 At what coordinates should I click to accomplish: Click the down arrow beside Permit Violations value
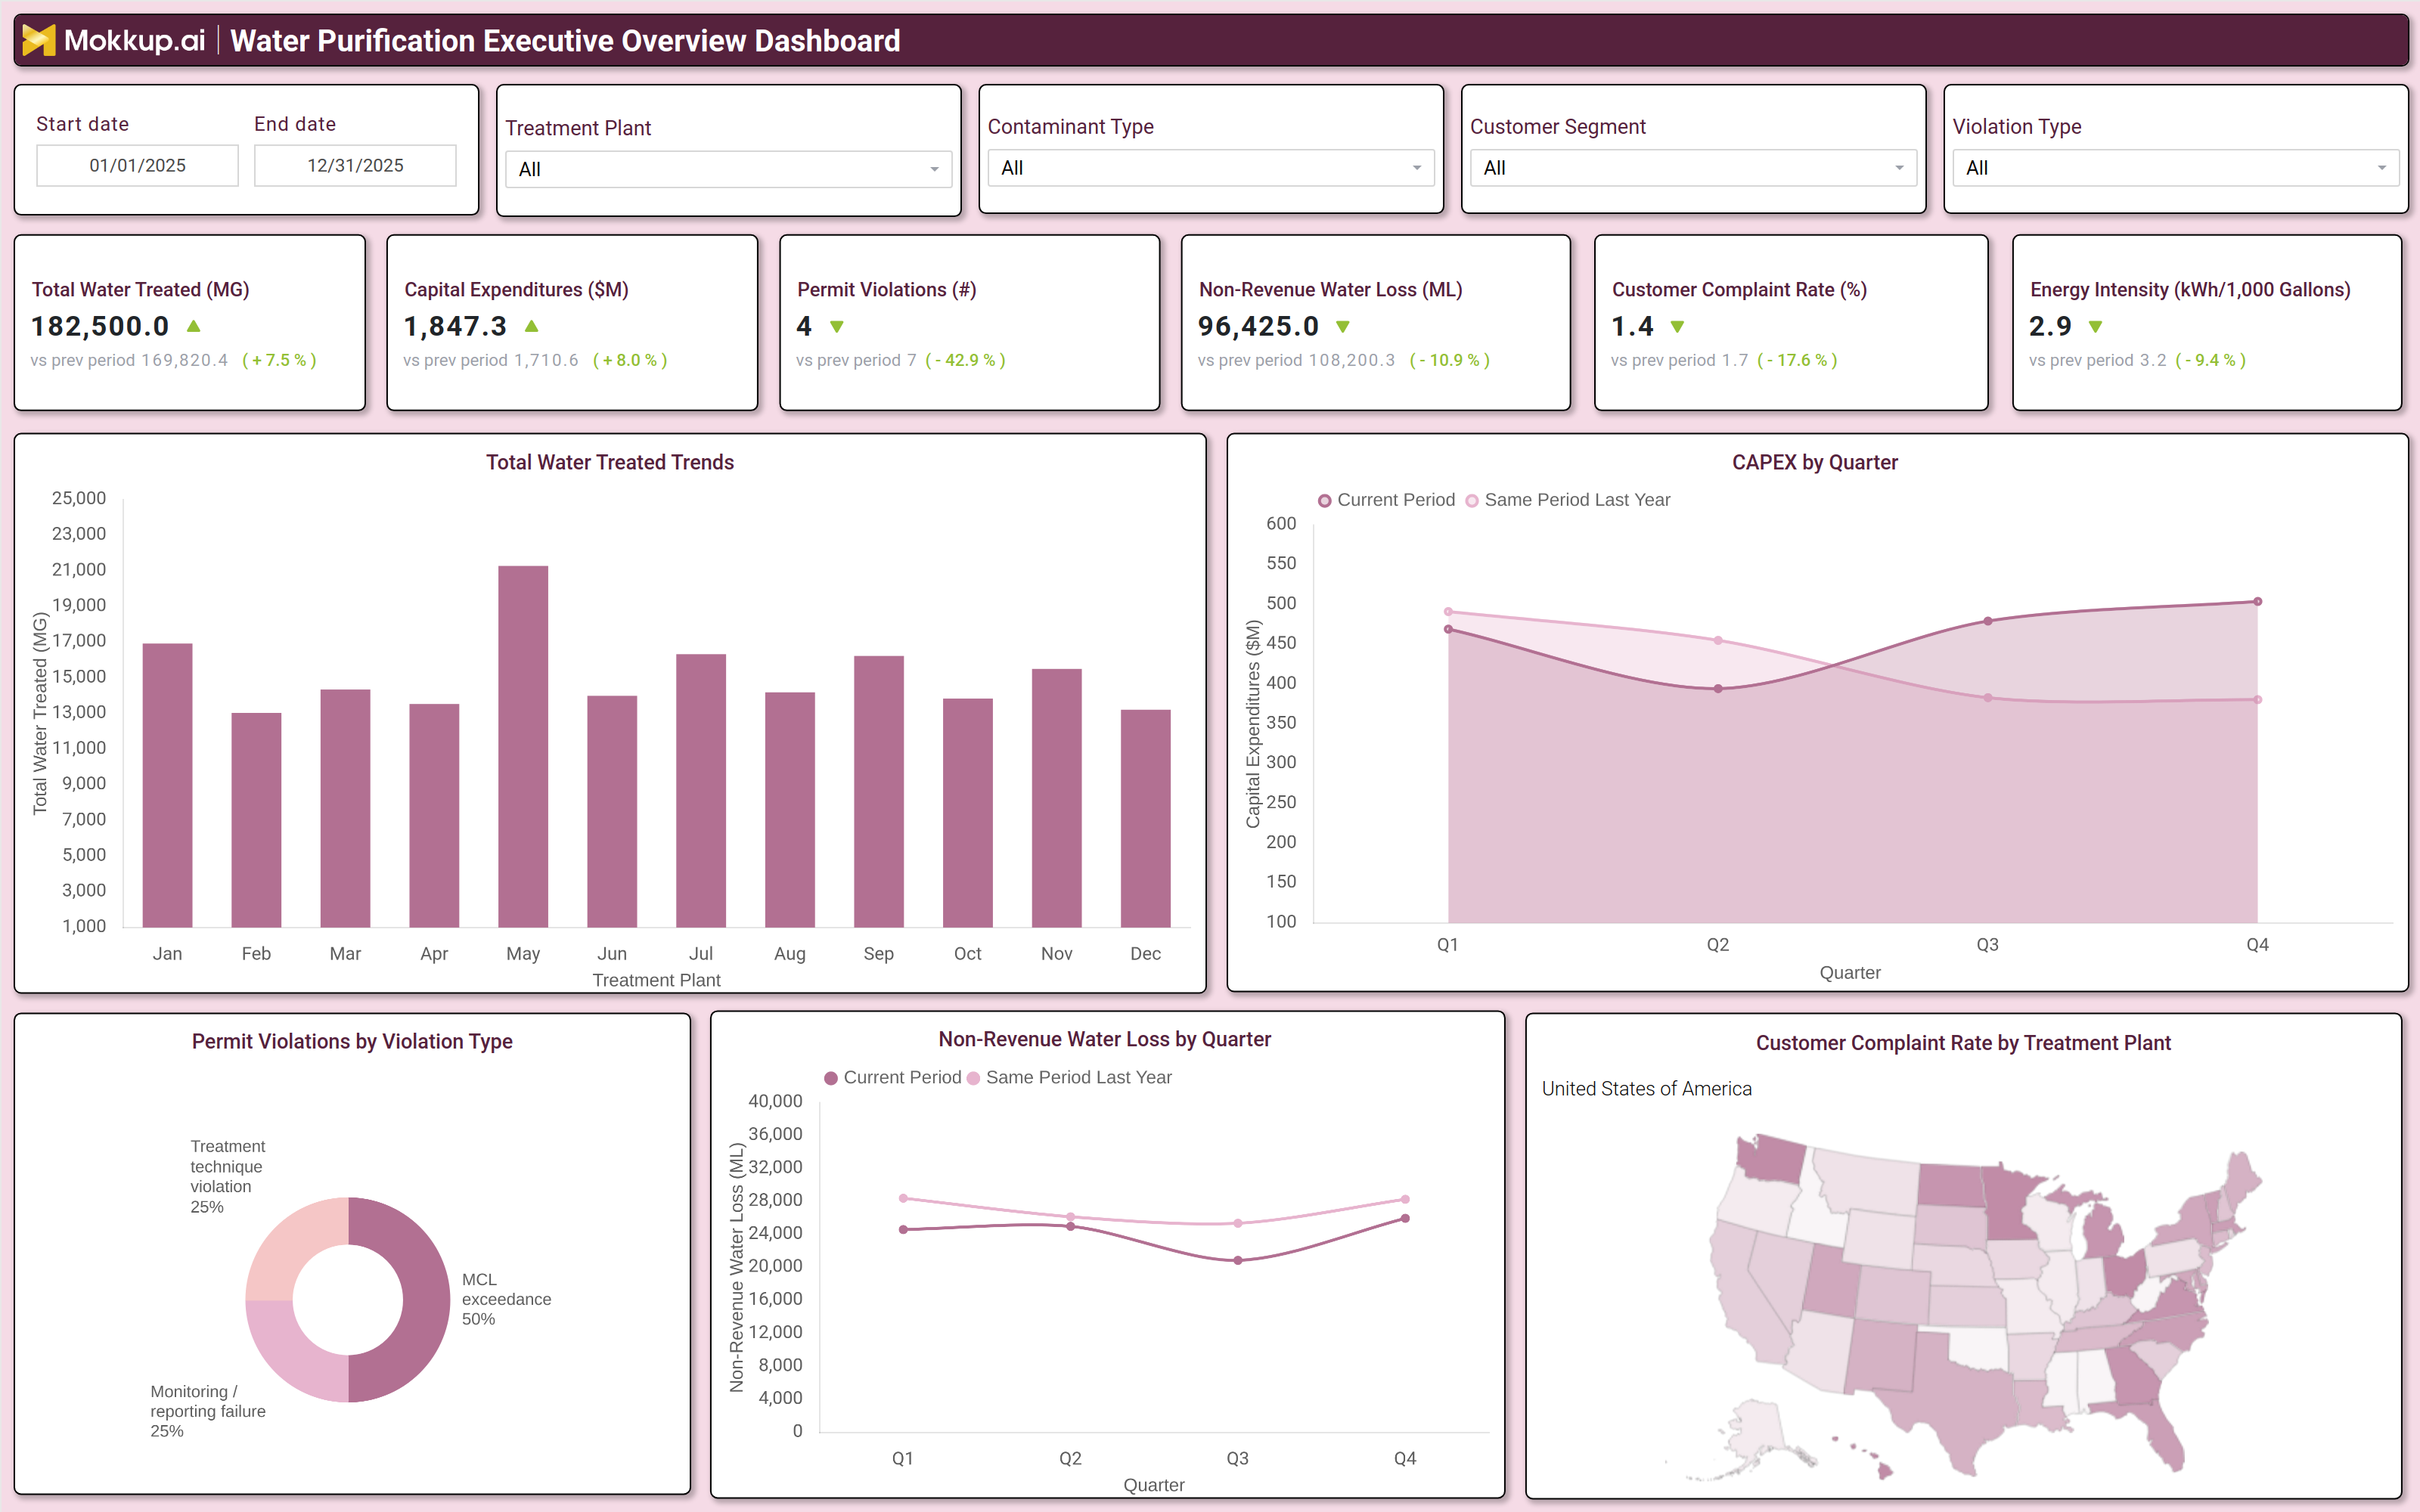coord(837,327)
